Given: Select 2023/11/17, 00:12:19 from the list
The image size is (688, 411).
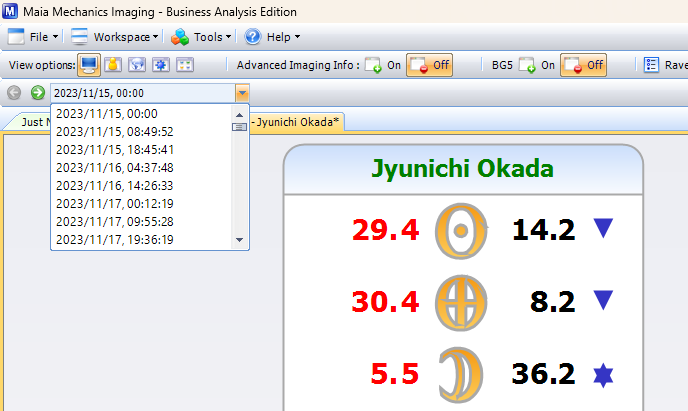Looking at the screenshot, I should [x=141, y=204].
